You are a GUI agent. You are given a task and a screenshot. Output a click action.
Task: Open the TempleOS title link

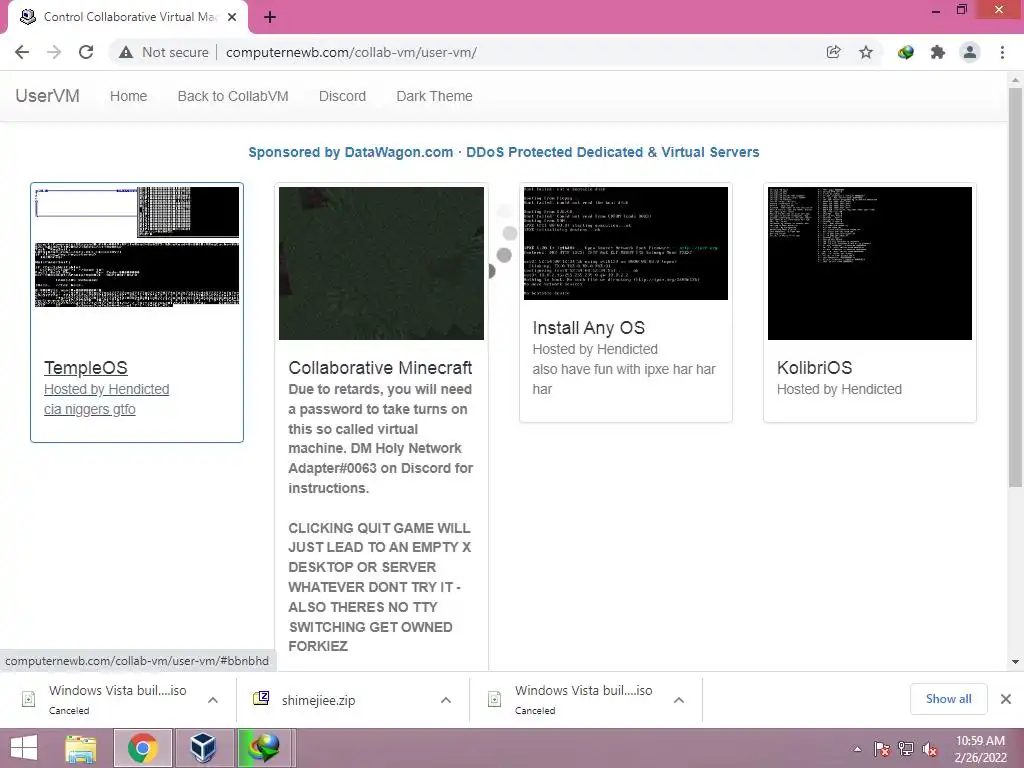[x=86, y=368]
